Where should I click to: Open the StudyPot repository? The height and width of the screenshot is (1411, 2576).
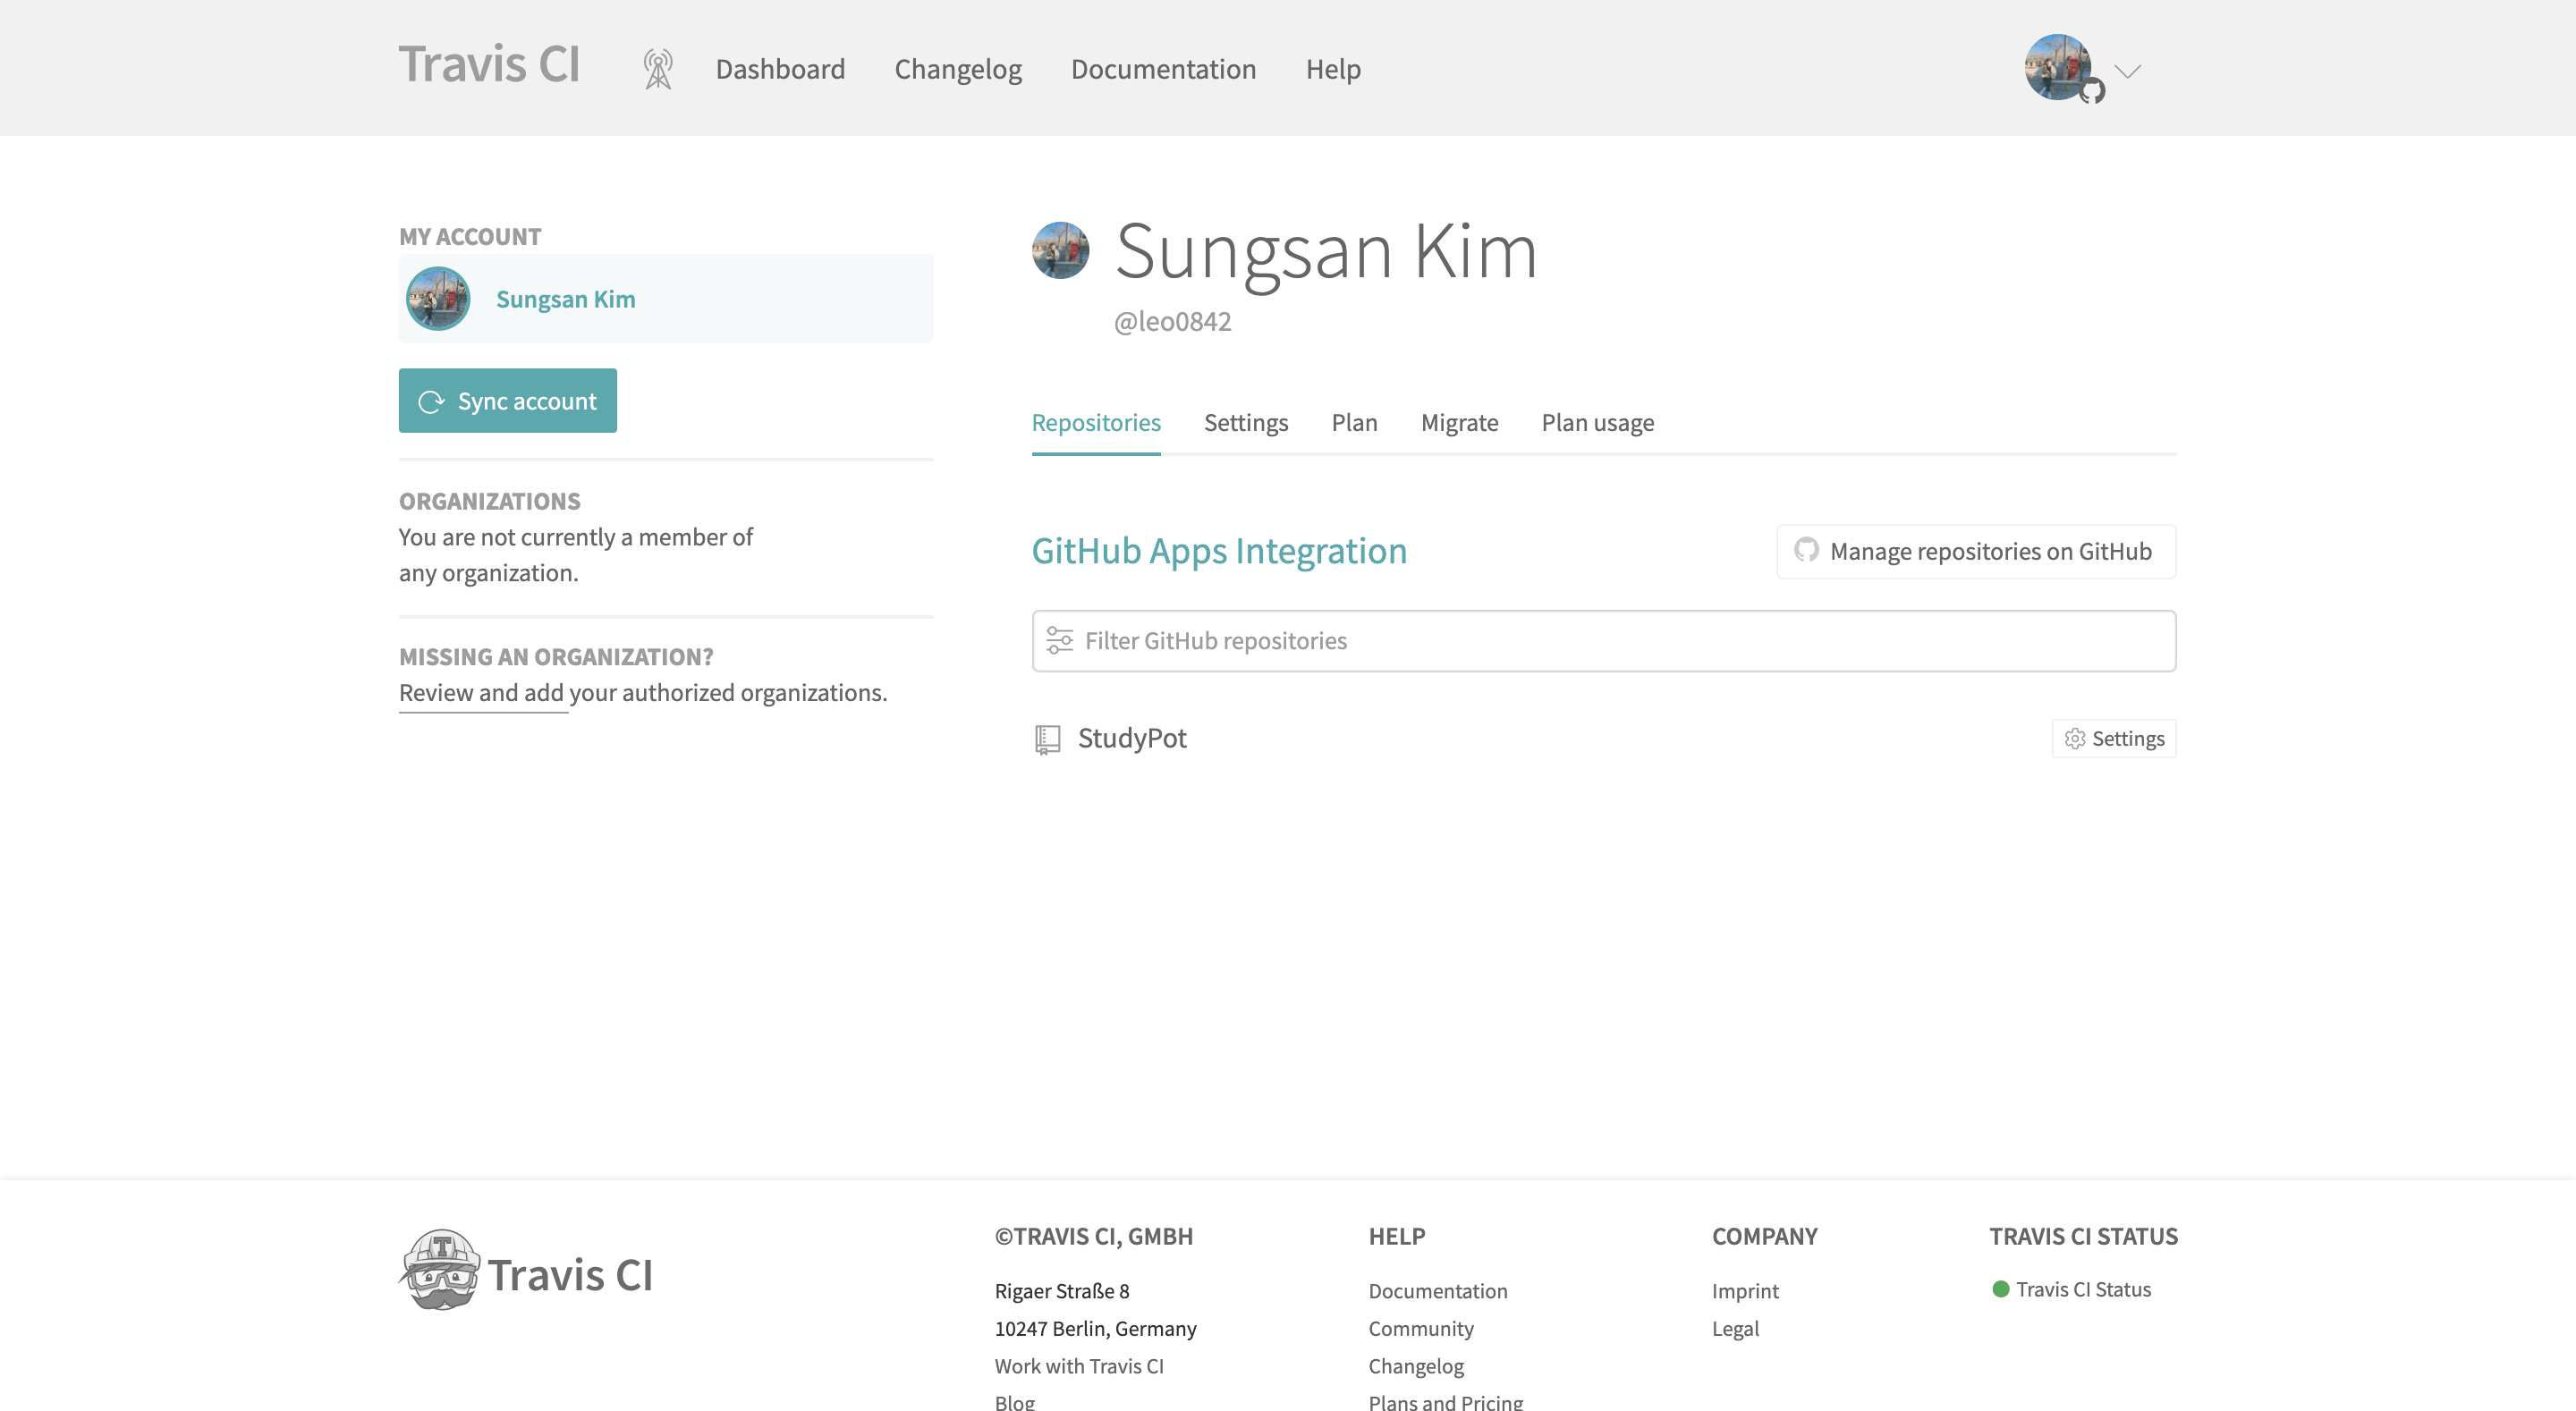pos(1132,738)
